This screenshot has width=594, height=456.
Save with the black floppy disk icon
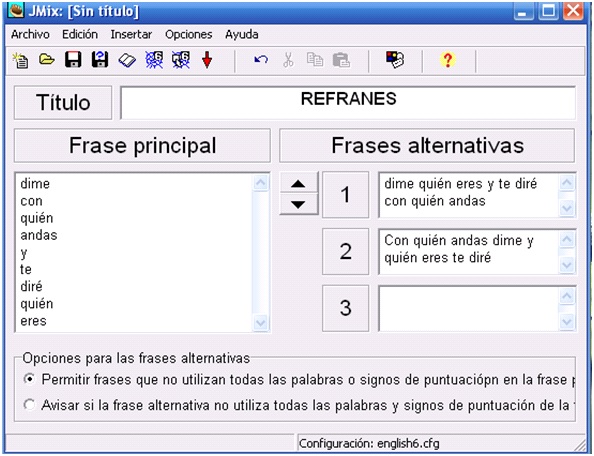pos(73,60)
